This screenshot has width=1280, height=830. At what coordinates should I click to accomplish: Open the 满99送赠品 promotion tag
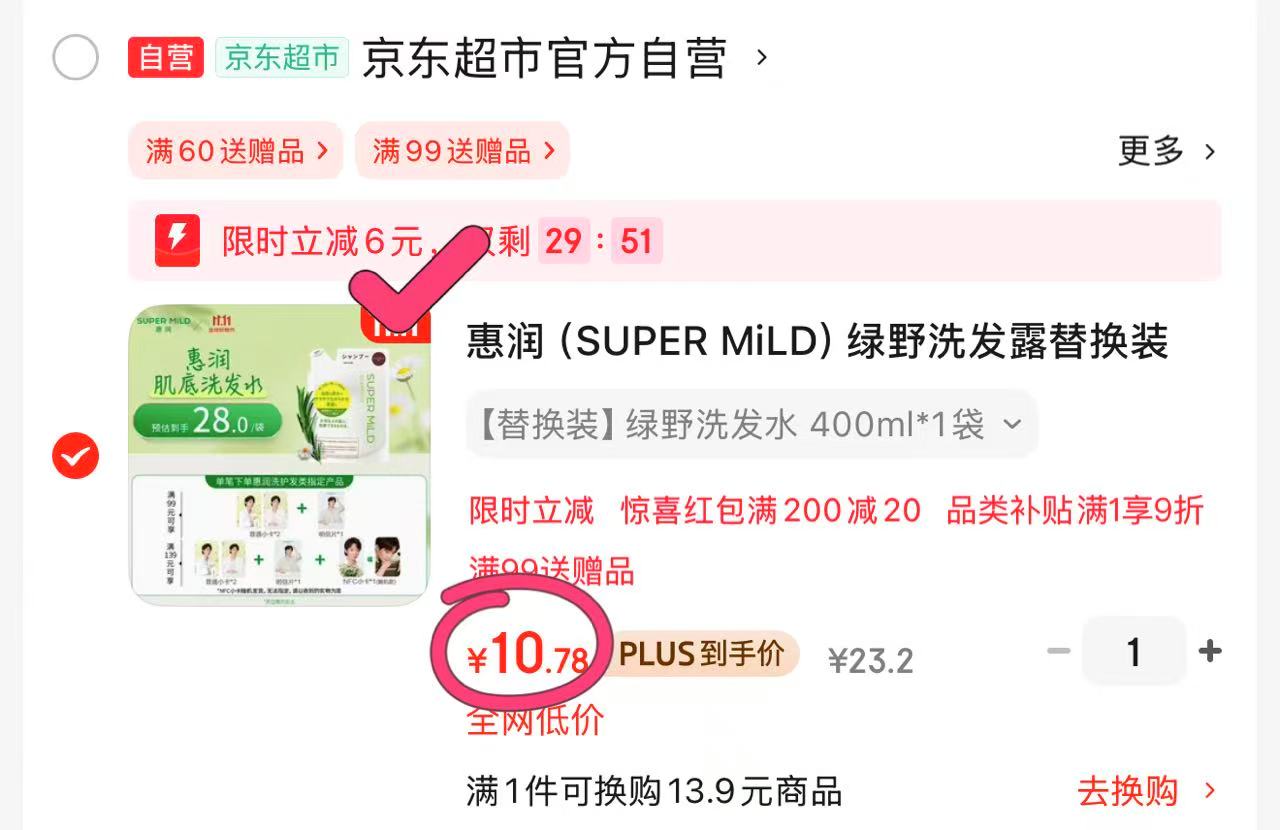[x=463, y=151]
